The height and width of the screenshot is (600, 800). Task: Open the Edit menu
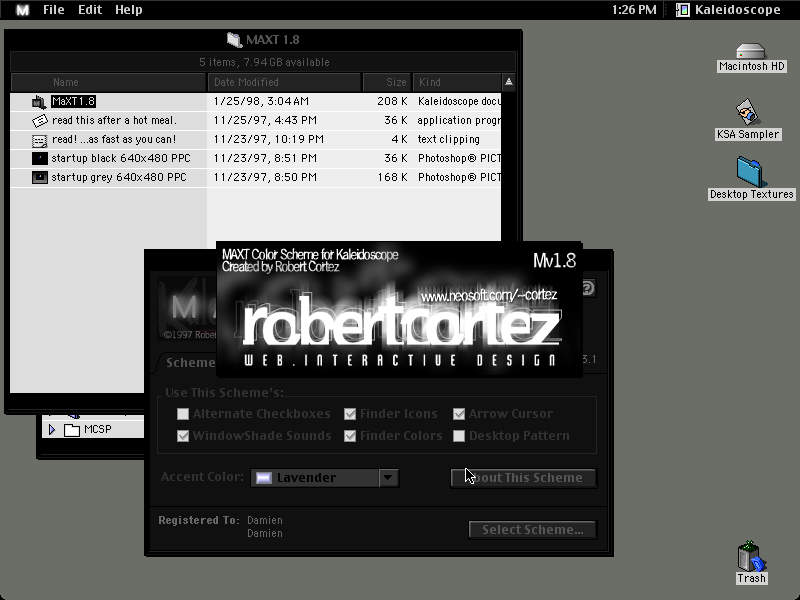coord(90,10)
